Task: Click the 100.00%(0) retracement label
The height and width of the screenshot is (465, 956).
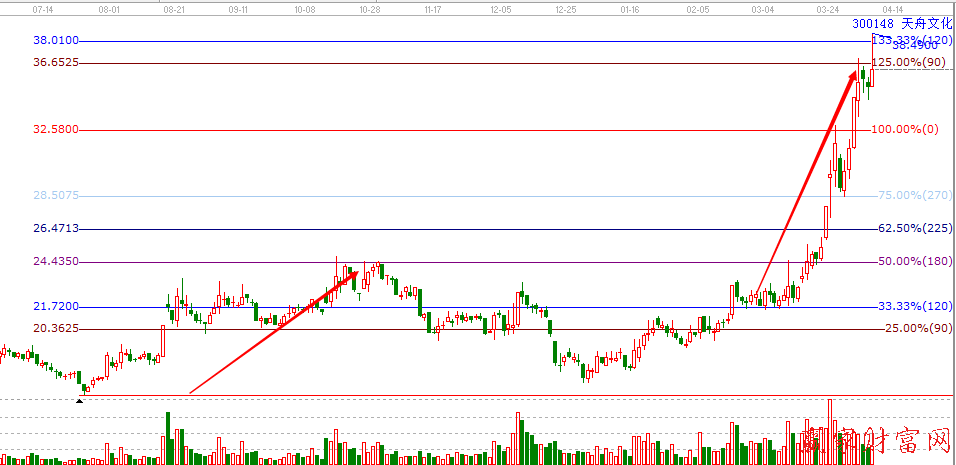Action: click(907, 129)
